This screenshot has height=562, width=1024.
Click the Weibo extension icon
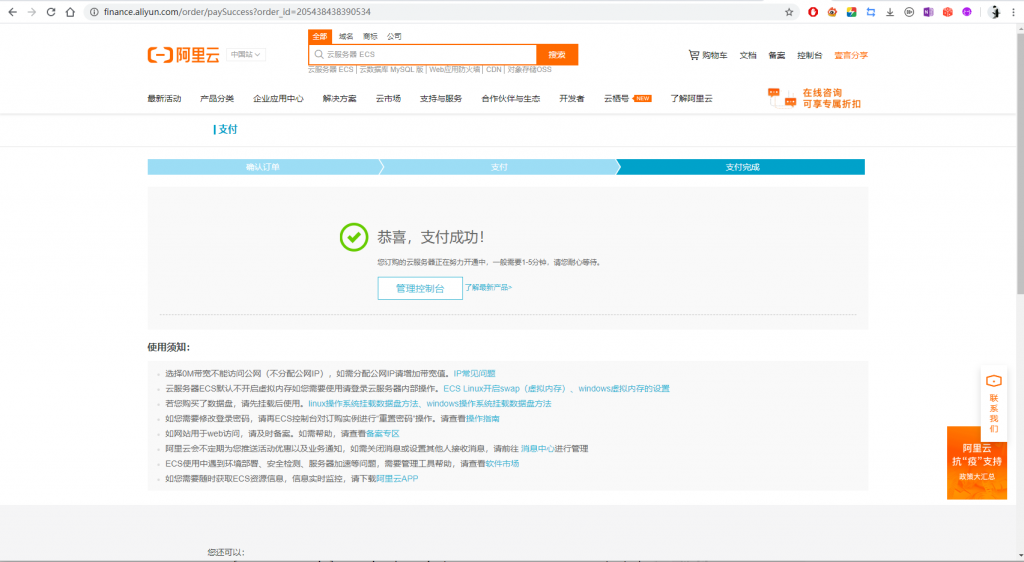[832, 12]
